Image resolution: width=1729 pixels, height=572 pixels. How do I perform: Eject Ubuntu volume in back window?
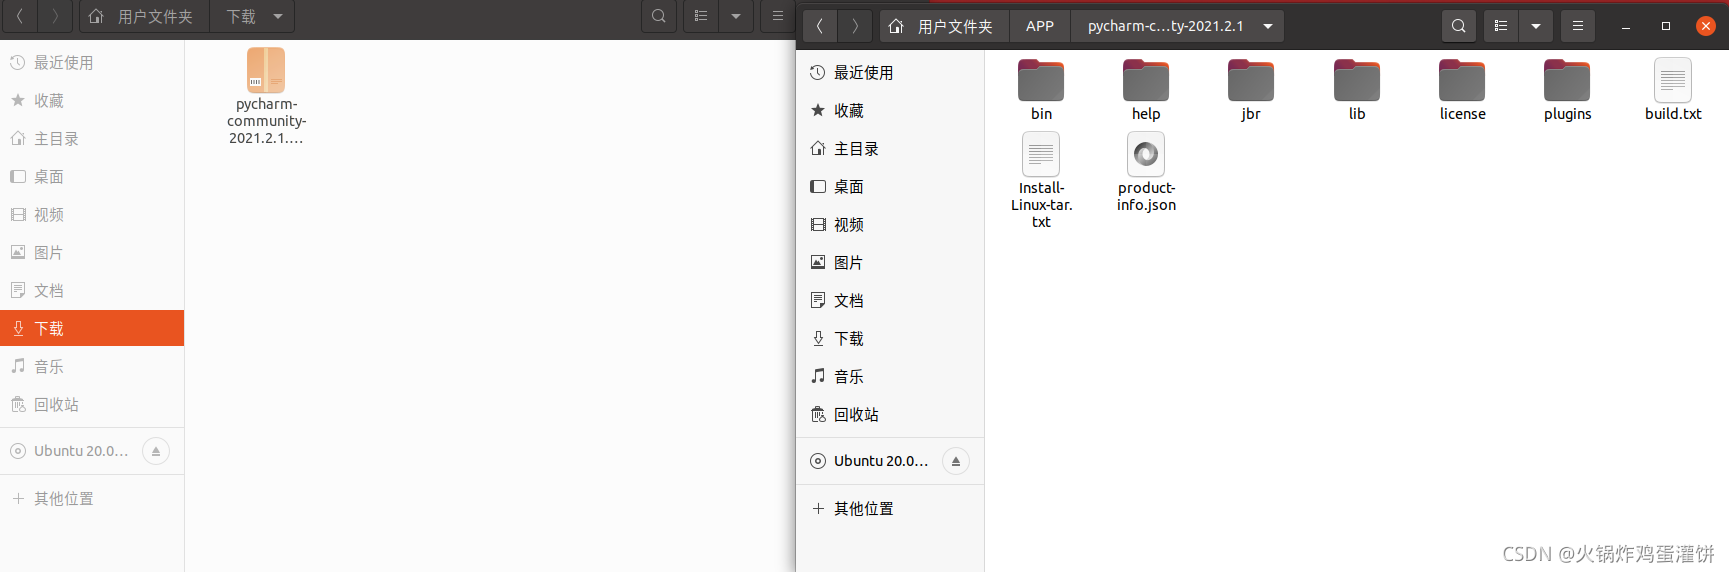coord(156,451)
